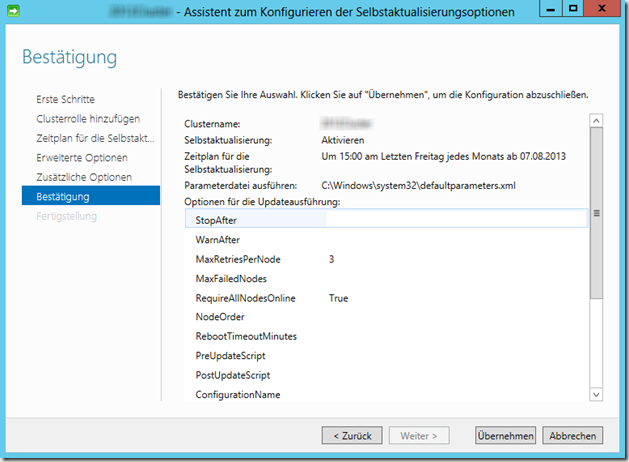Click the defaultparameters.xml path text
629x462 pixels.
click(418, 186)
